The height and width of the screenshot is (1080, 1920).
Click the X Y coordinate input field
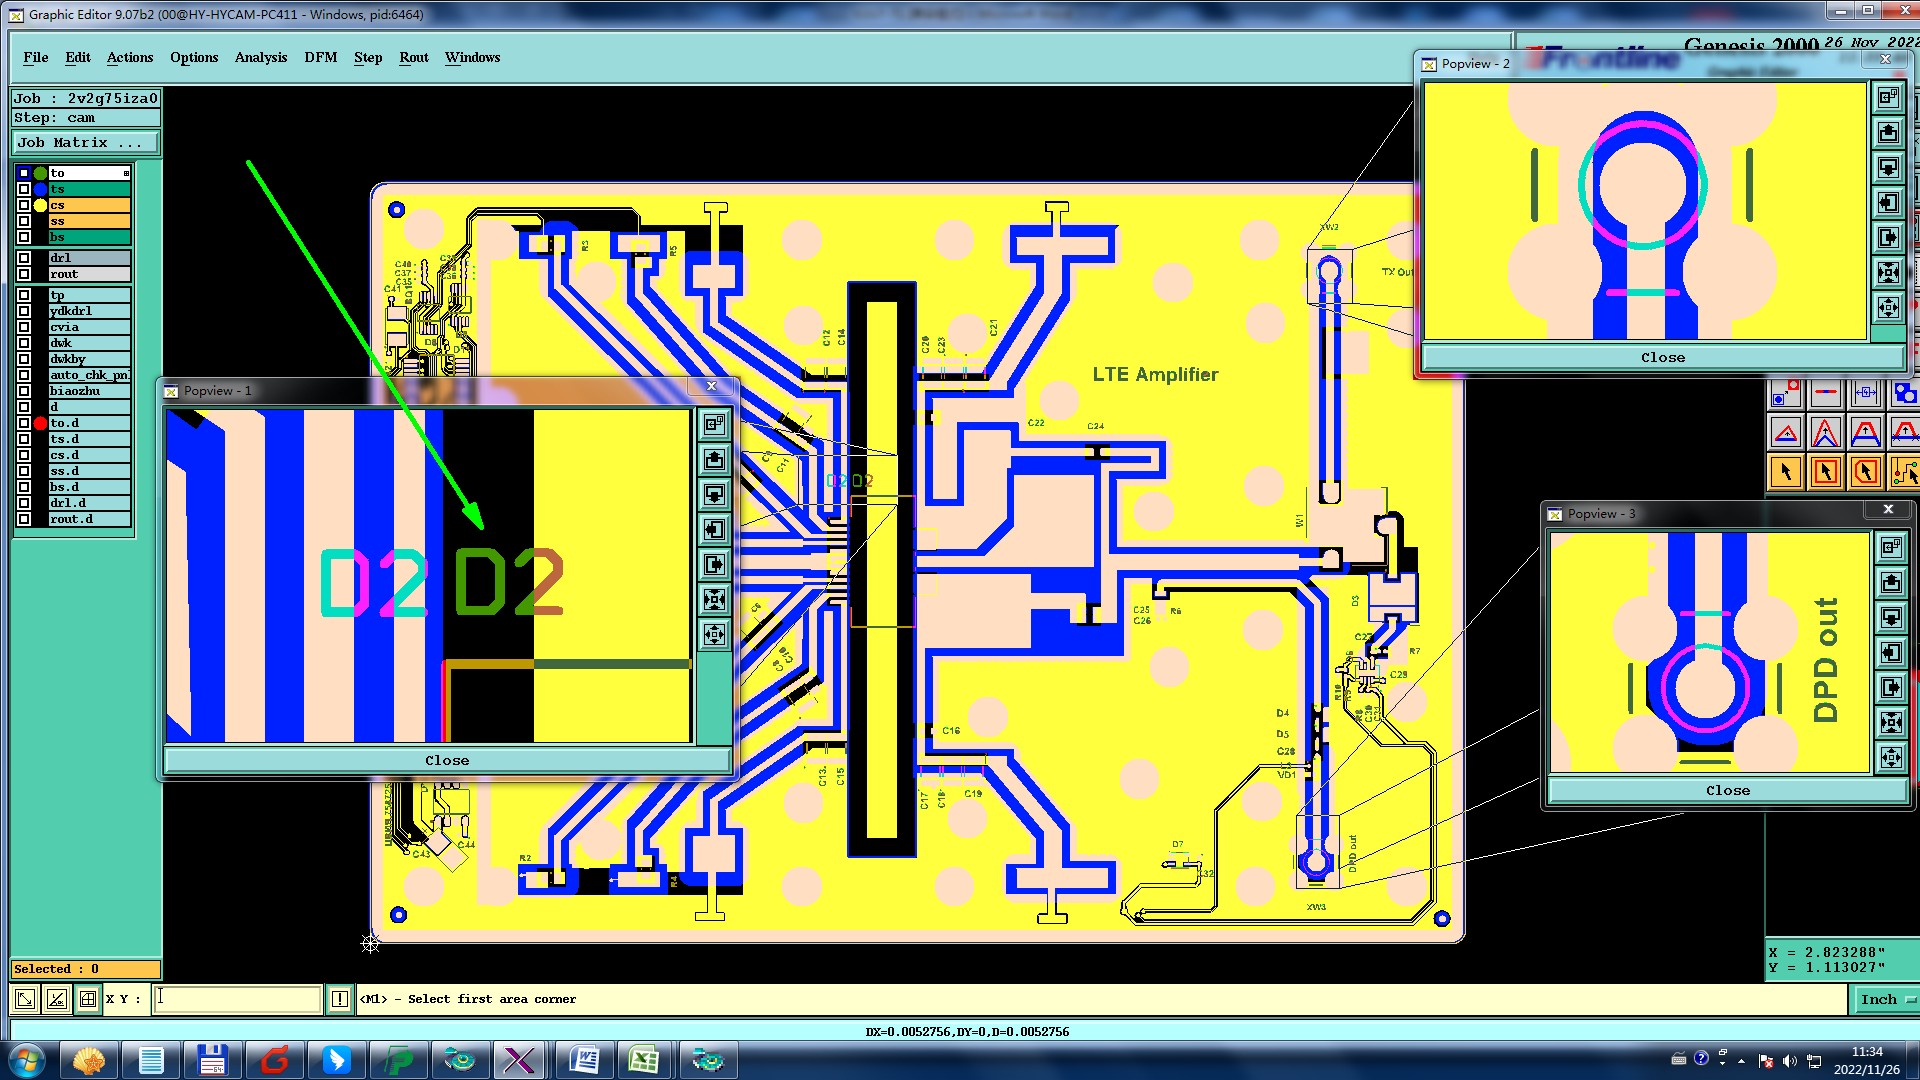pos(237,998)
